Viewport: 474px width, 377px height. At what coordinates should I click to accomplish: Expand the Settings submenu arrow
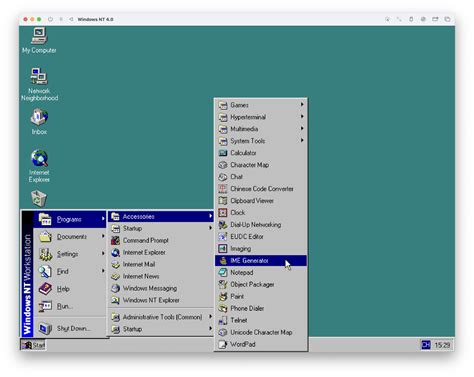point(103,254)
